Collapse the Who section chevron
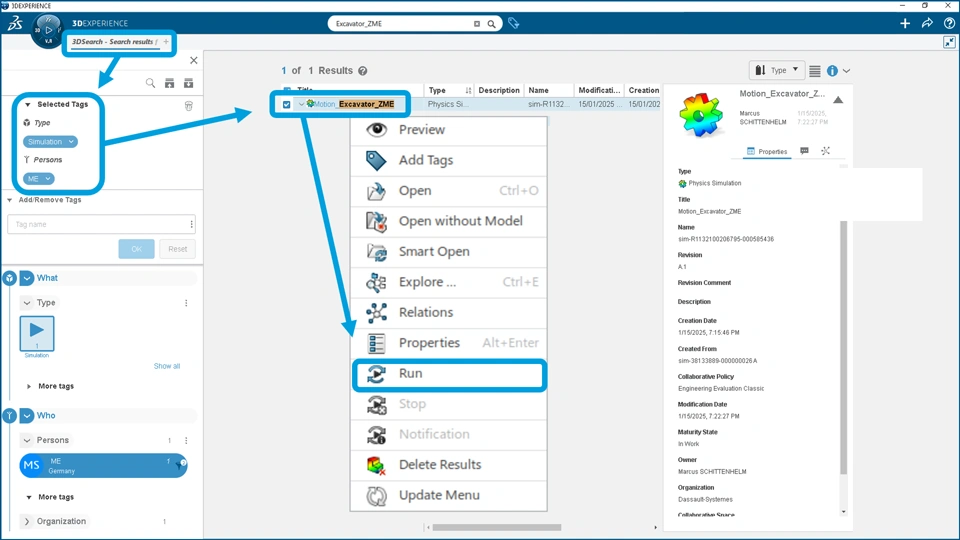Image resolution: width=960 pixels, height=540 pixels. point(27,416)
